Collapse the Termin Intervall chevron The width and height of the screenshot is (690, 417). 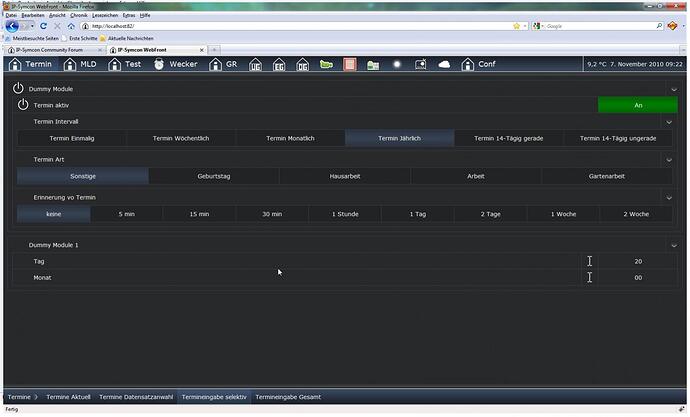[x=669, y=122]
